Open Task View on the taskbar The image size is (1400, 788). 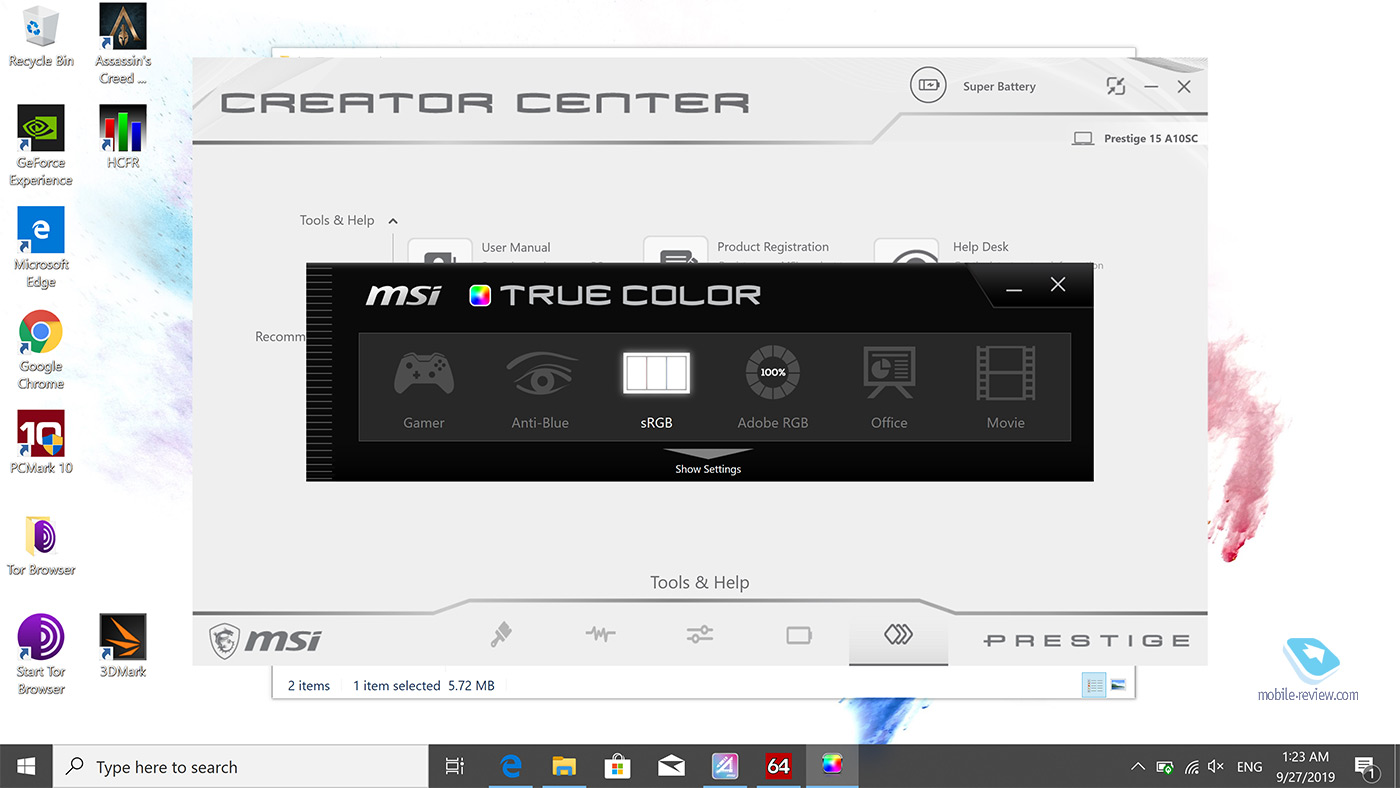point(454,767)
